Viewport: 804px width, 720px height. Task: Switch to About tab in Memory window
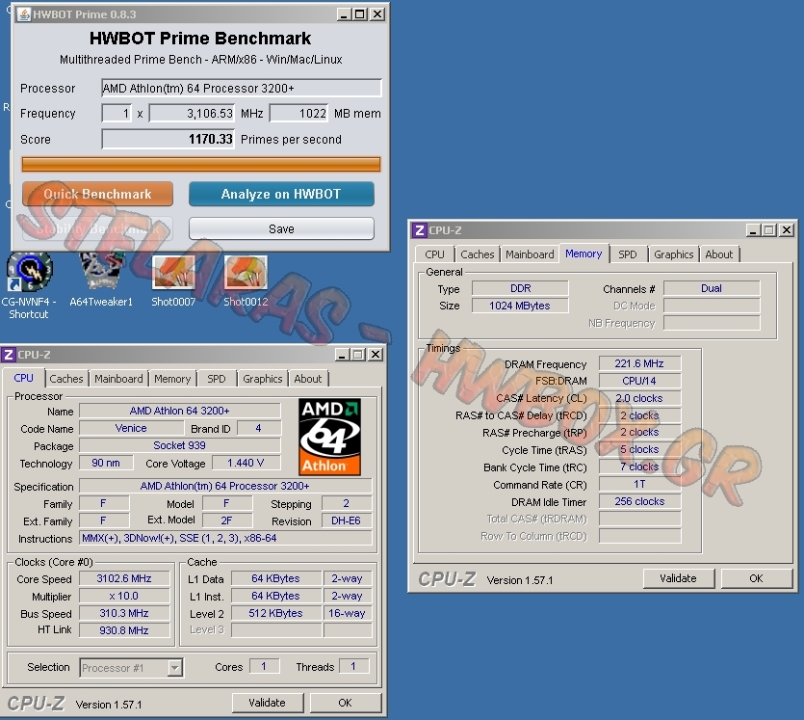[x=719, y=254]
